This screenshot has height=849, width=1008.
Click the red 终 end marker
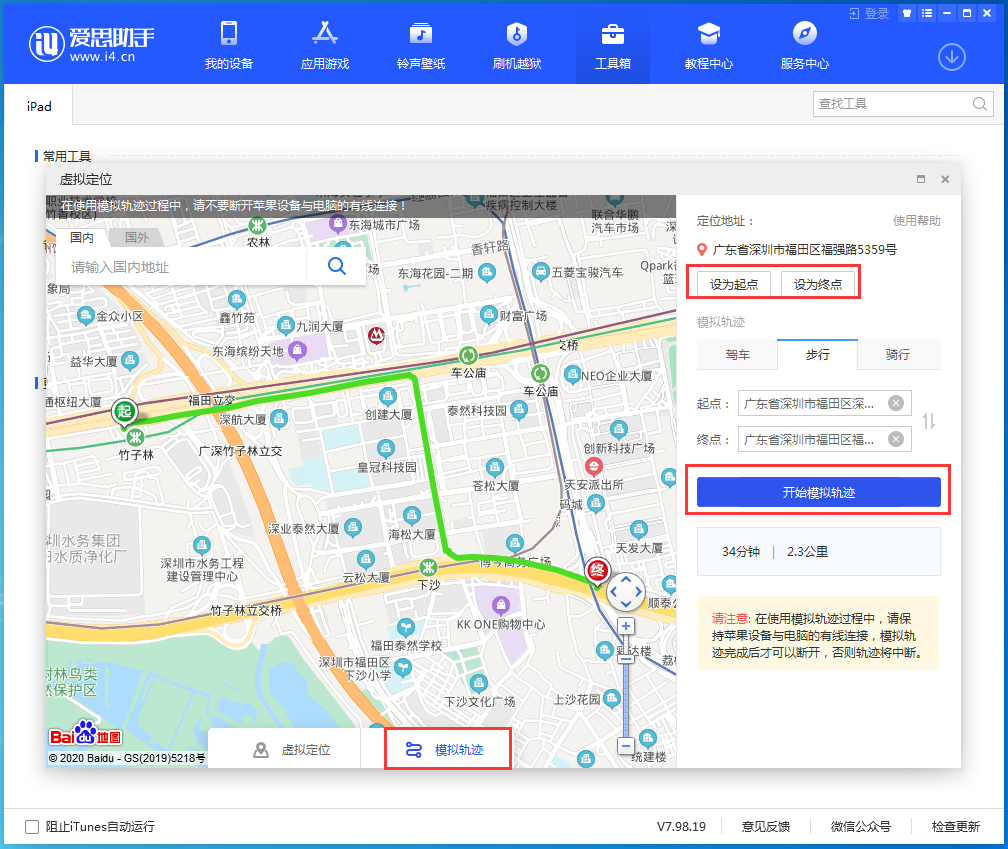[597, 571]
